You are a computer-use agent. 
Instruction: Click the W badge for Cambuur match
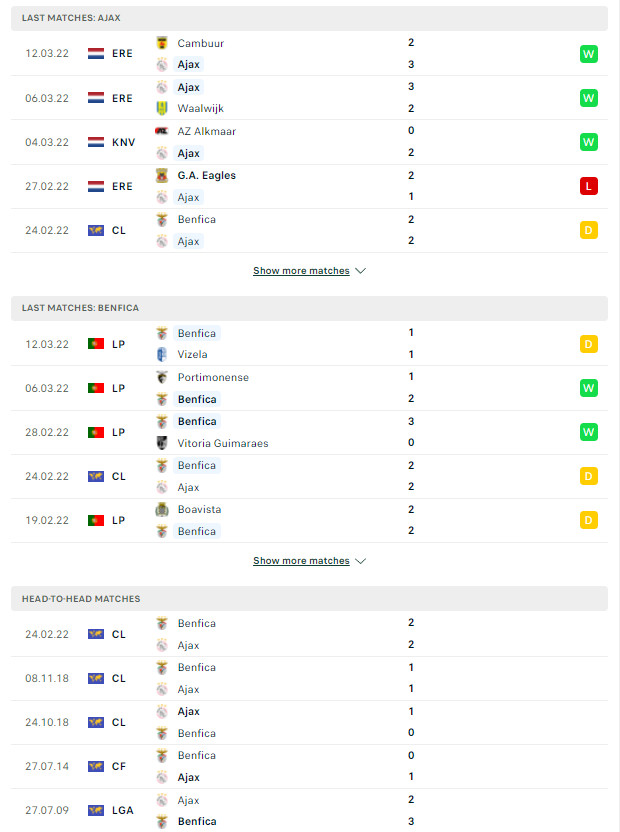click(x=589, y=54)
